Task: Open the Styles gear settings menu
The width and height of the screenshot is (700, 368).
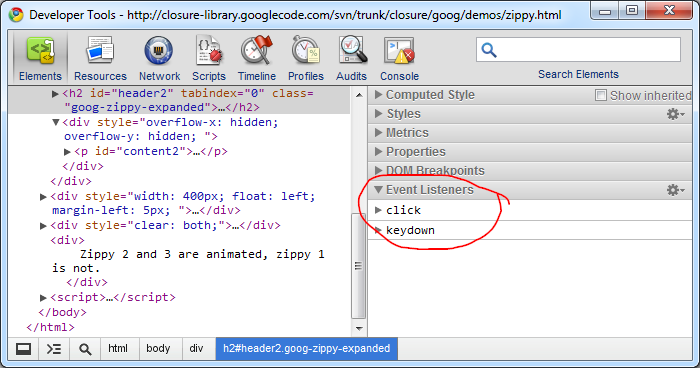Action: pyautogui.click(x=675, y=114)
